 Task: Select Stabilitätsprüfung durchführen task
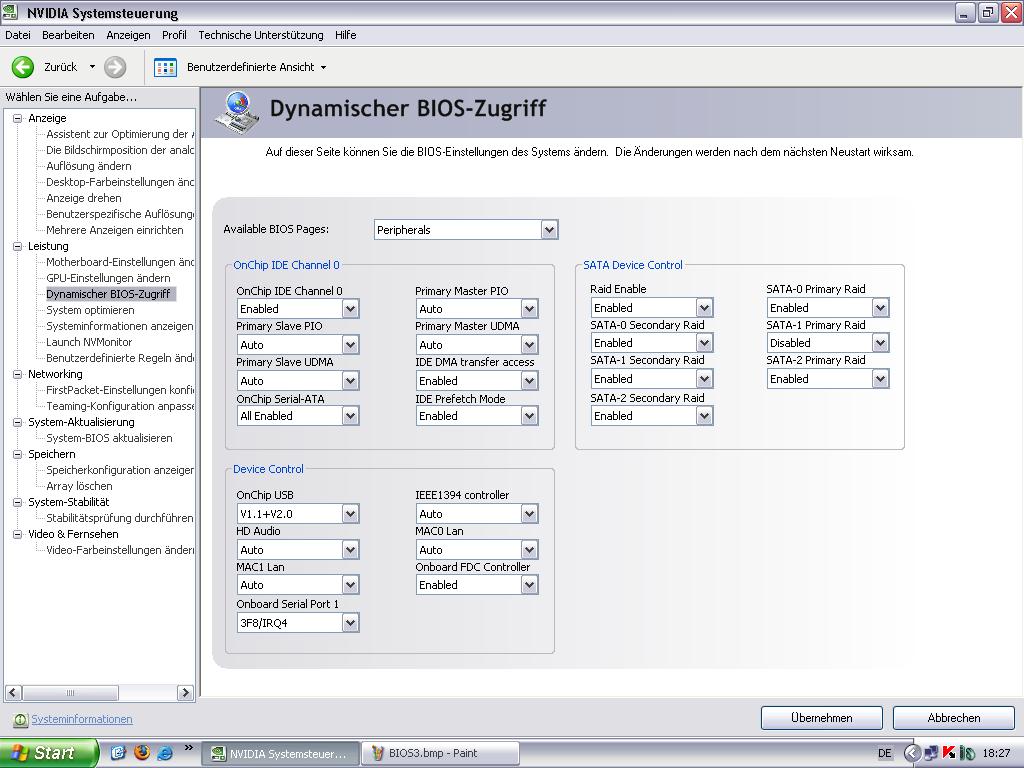point(120,518)
